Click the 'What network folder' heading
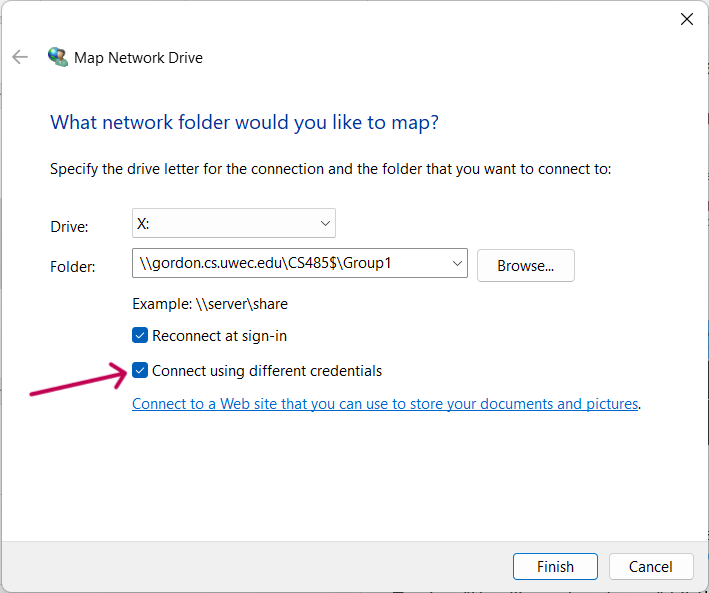 244,123
